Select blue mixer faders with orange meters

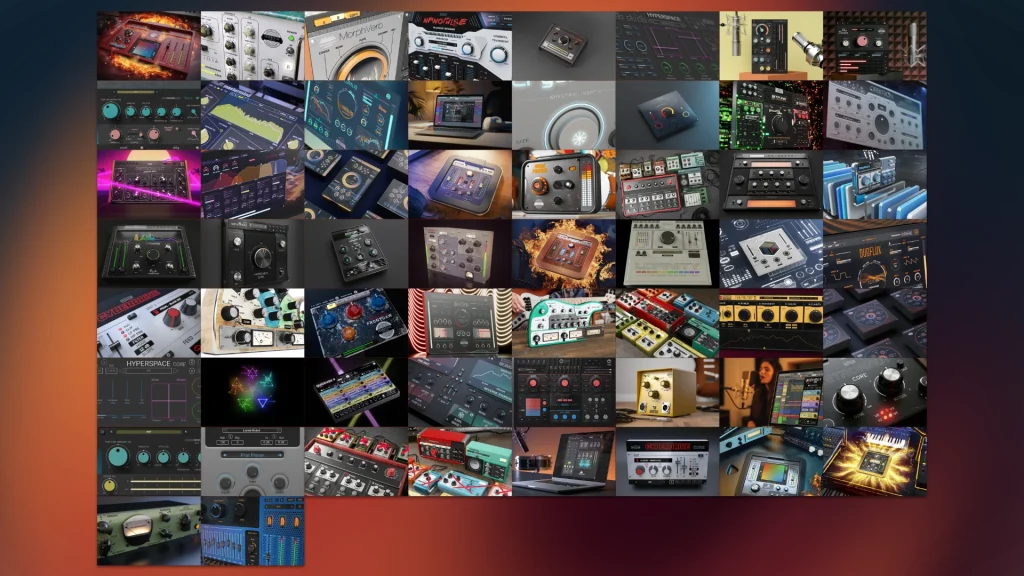coord(253,530)
